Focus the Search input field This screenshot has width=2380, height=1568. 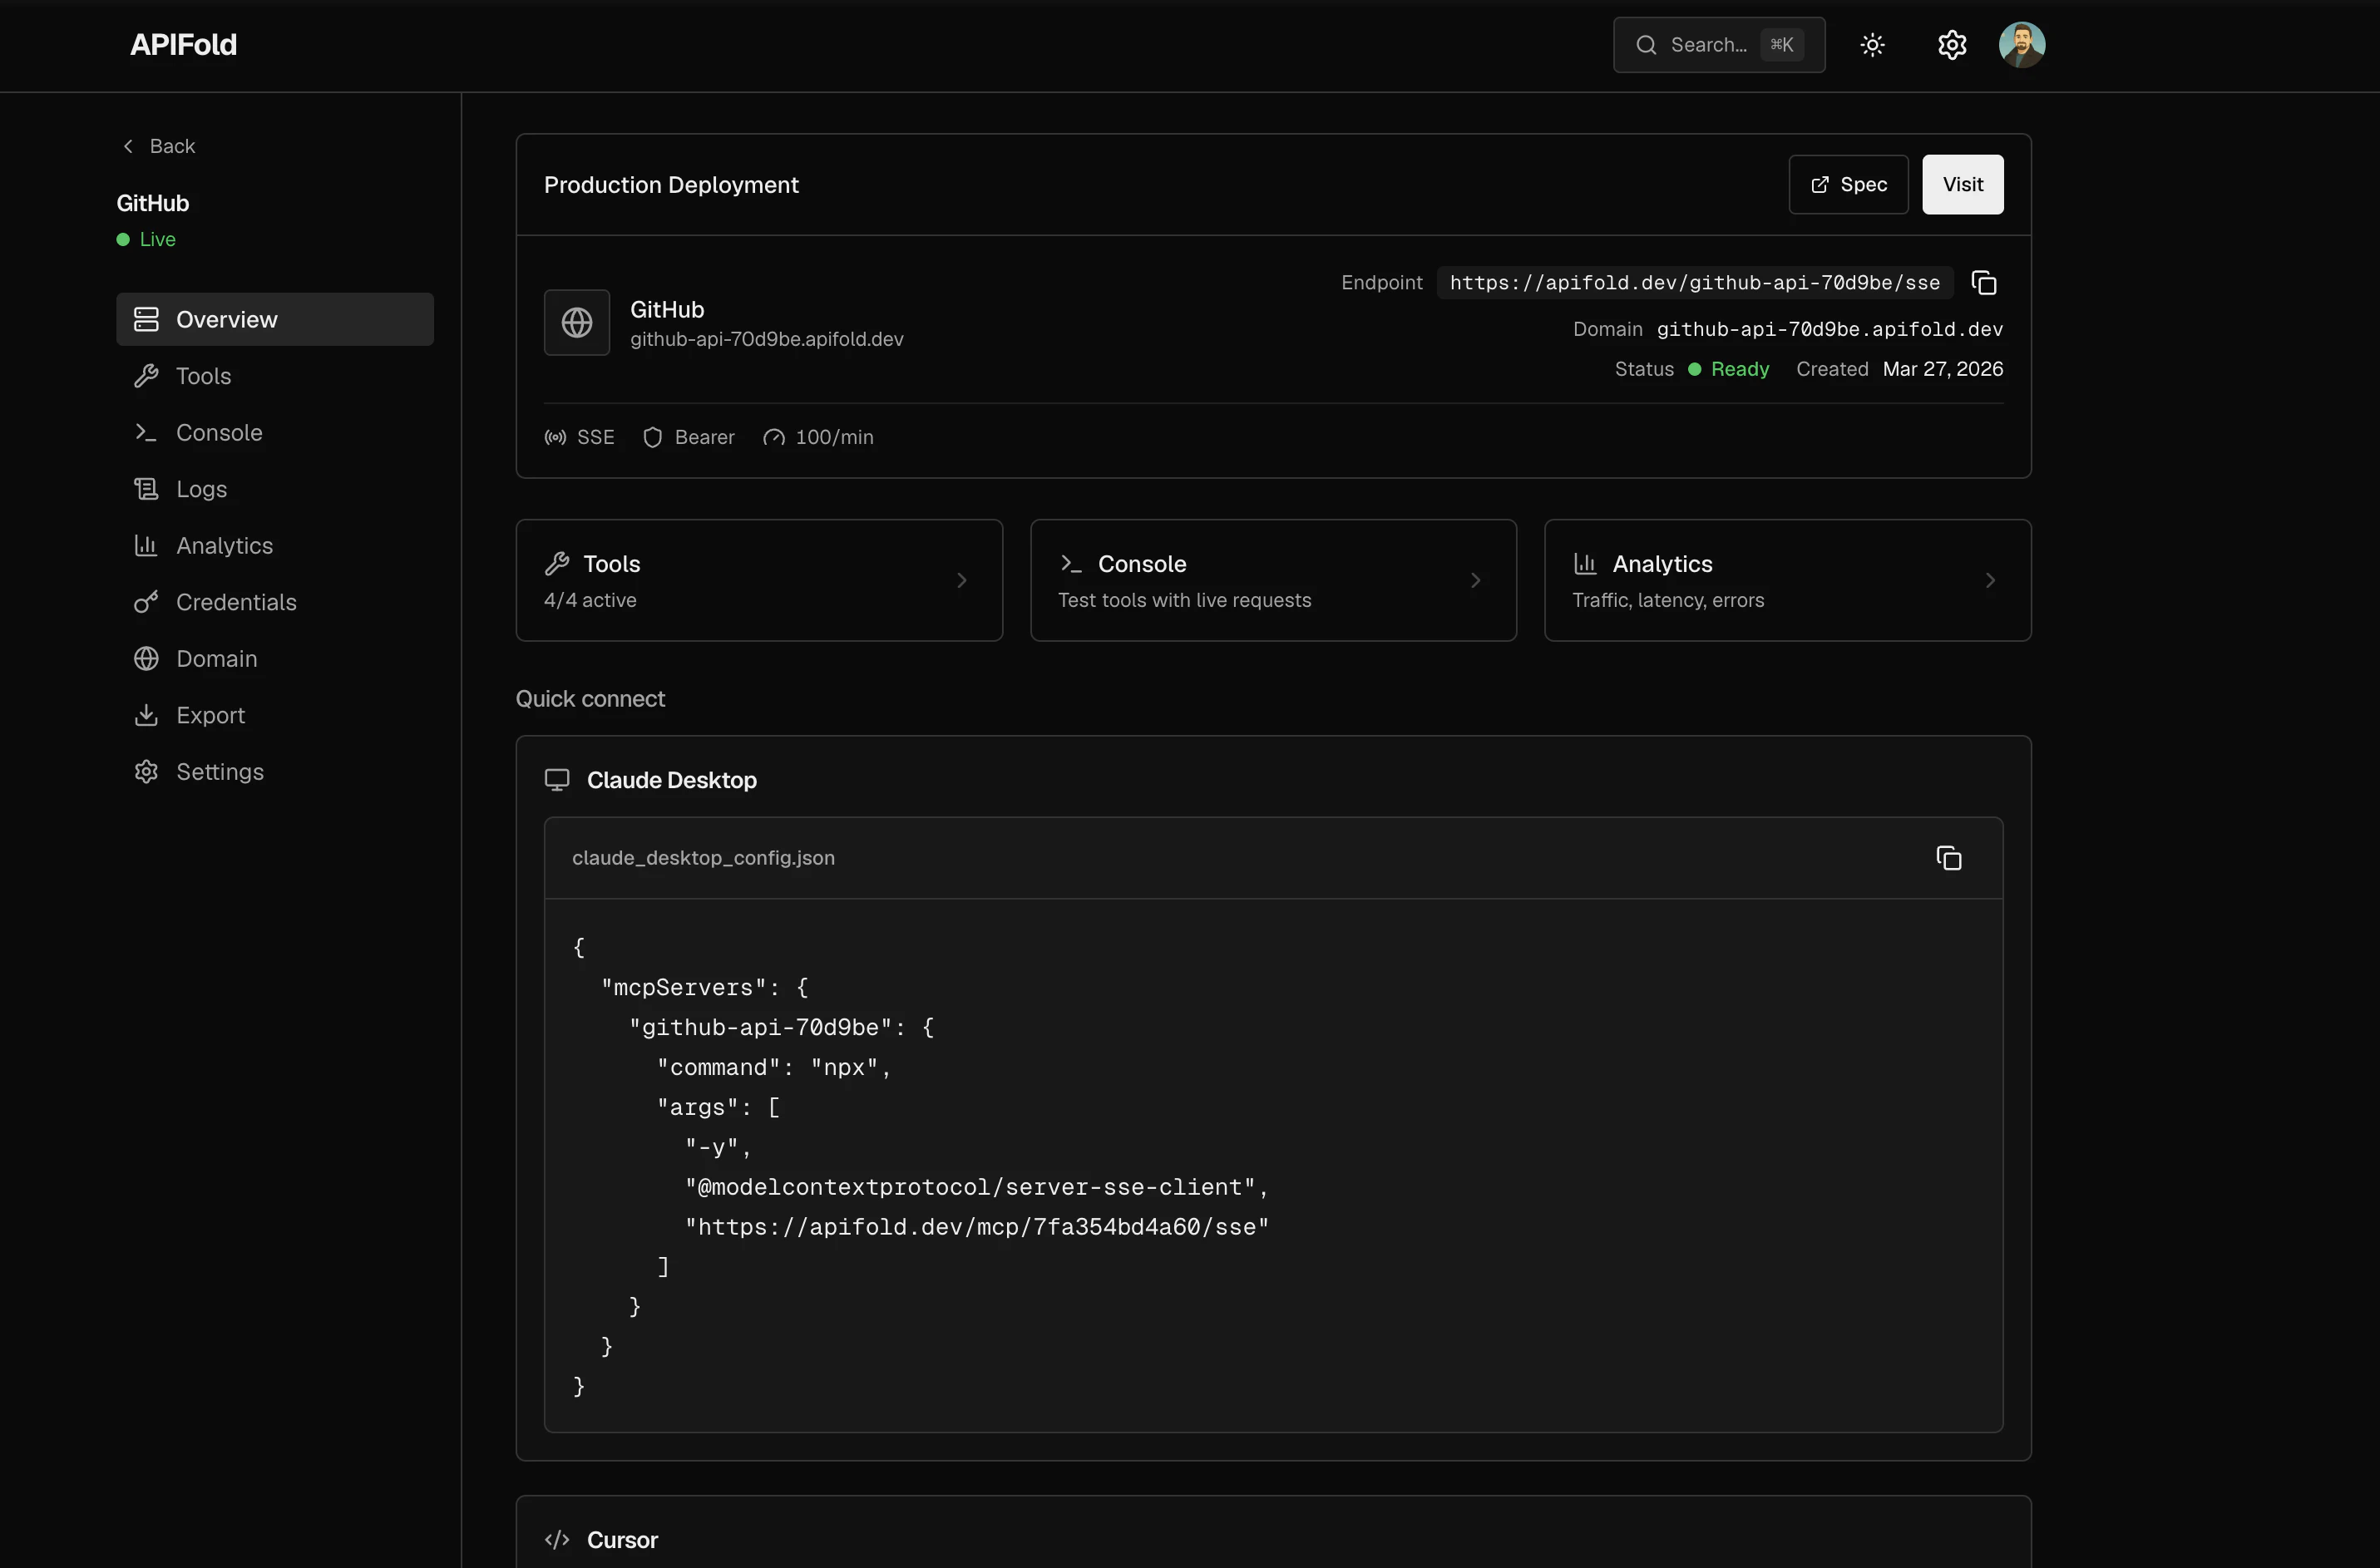pos(1708,45)
